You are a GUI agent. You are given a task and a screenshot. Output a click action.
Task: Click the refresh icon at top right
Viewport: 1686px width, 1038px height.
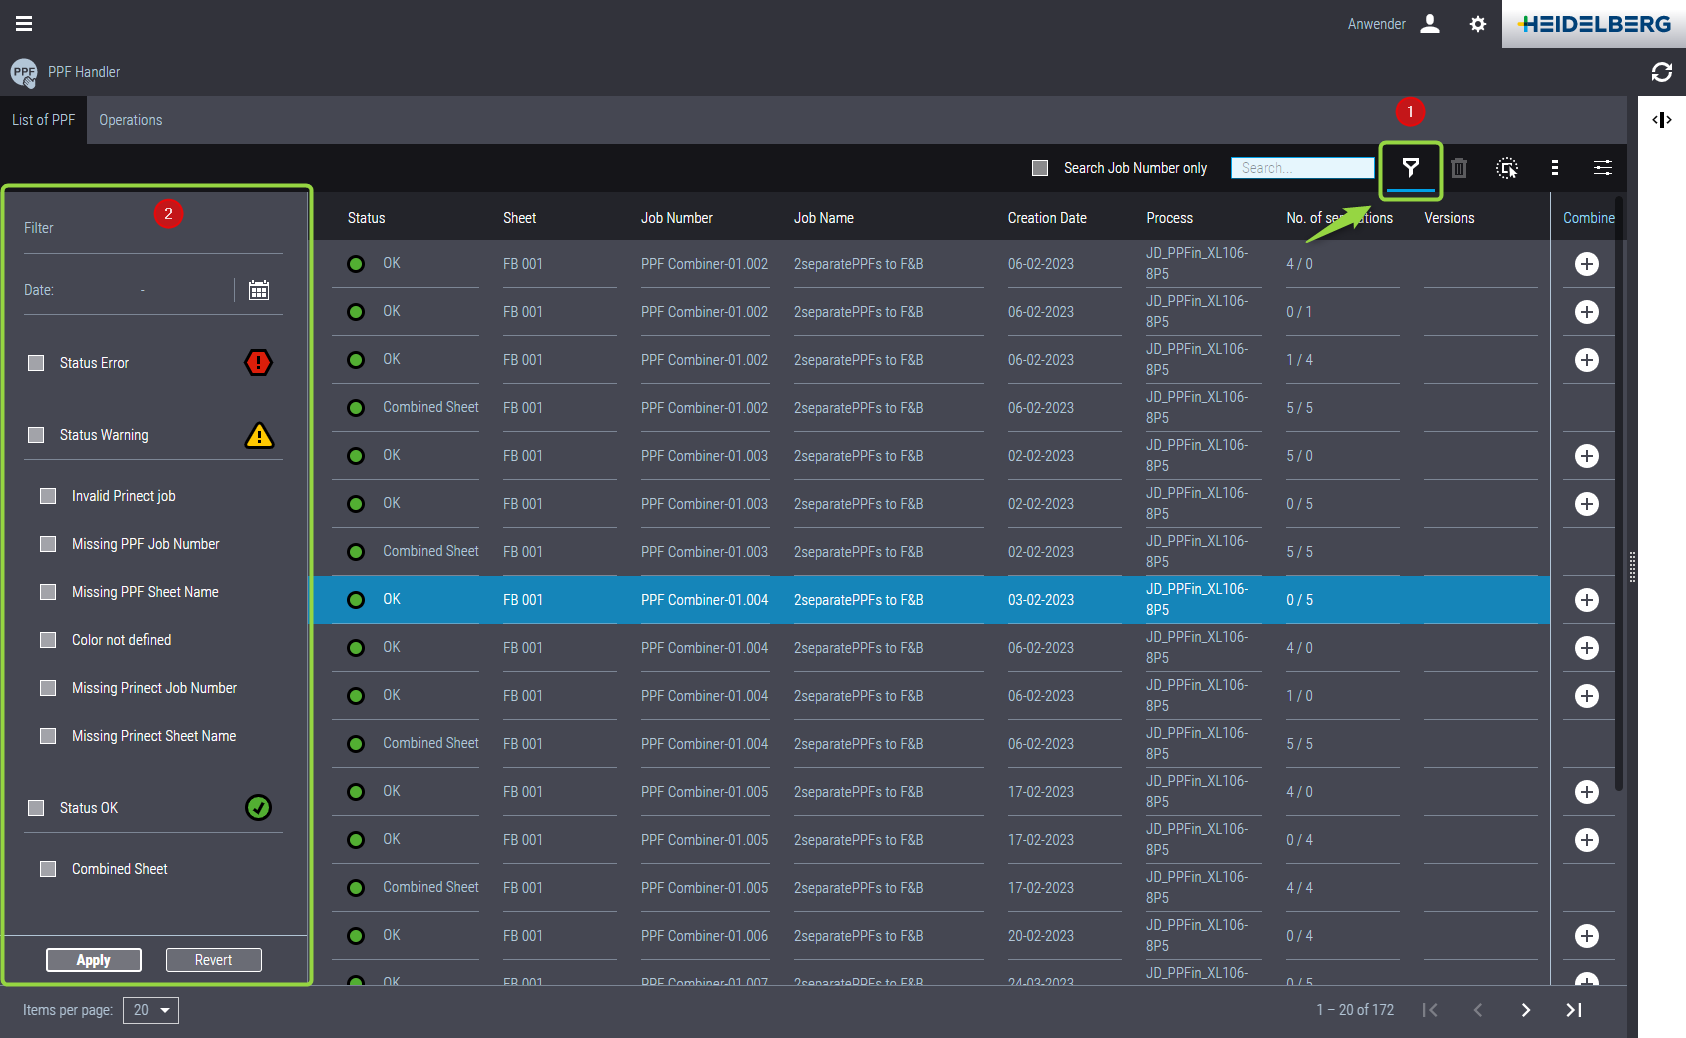pyautogui.click(x=1662, y=72)
